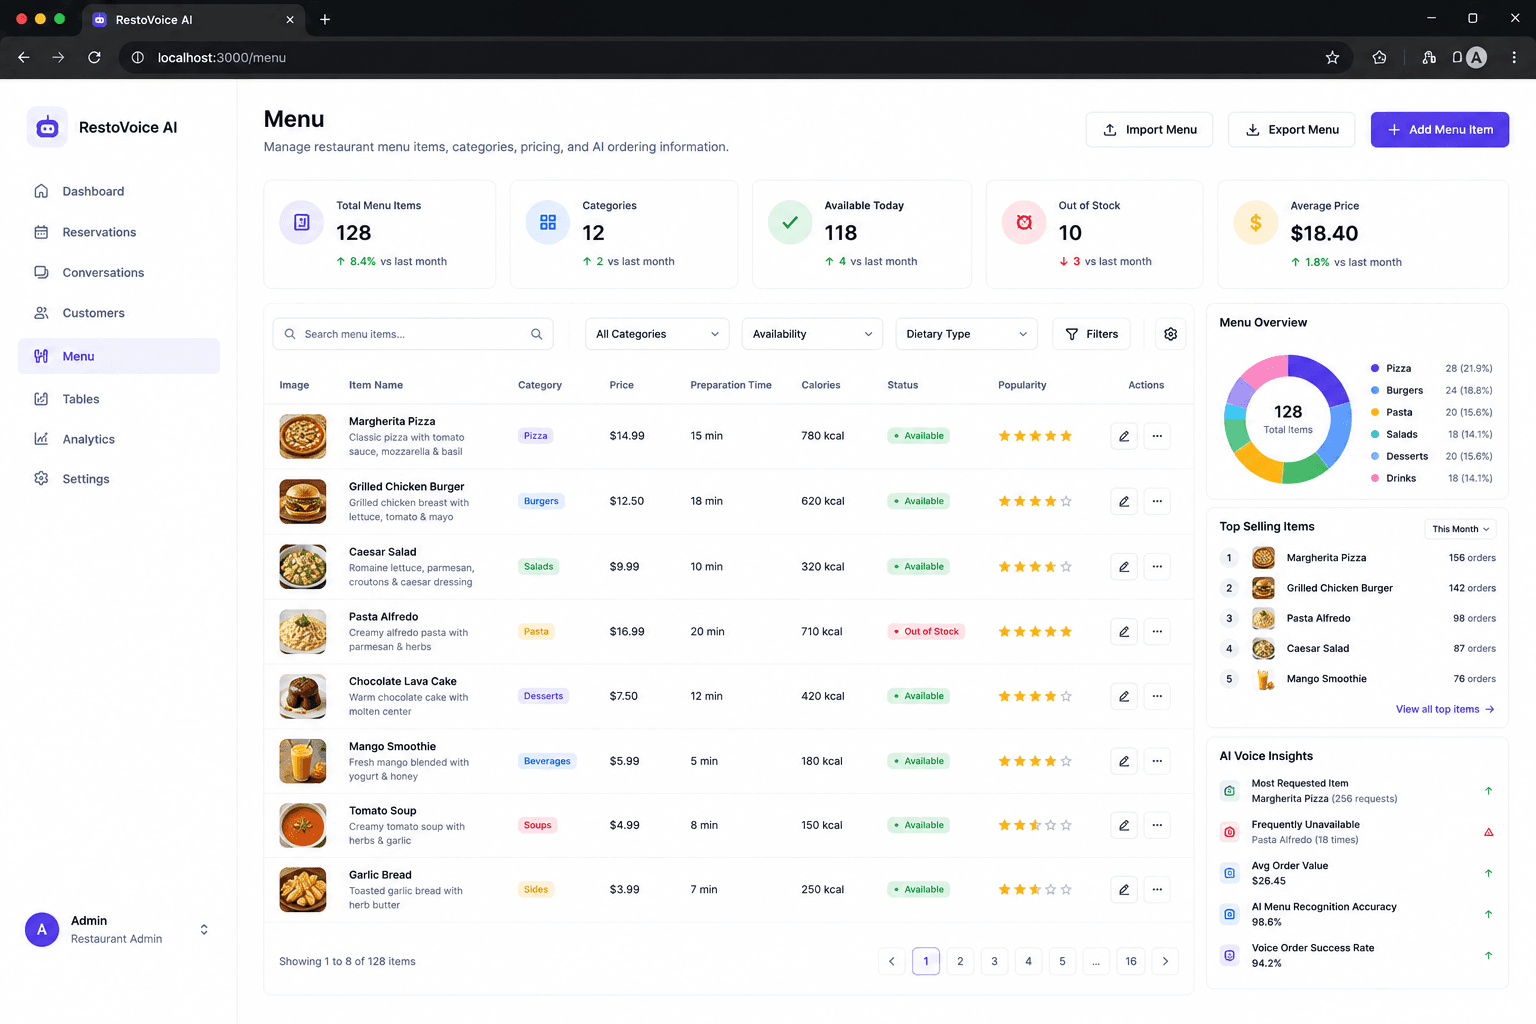
Task: Click Import Menu button
Action: (1149, 130)
